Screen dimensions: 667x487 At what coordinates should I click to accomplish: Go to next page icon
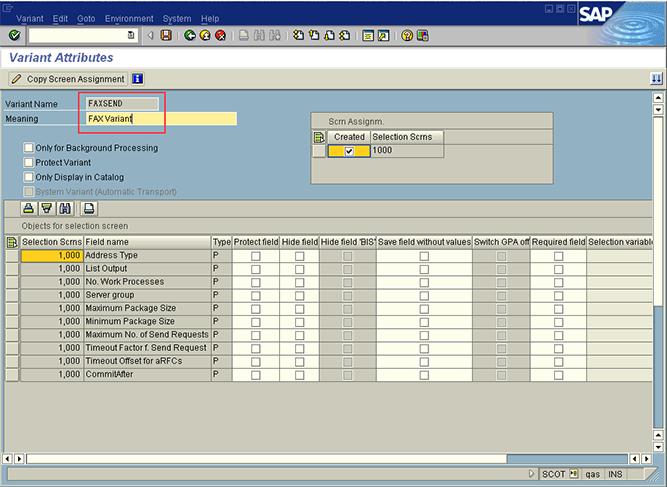click(x=329, y=35)
